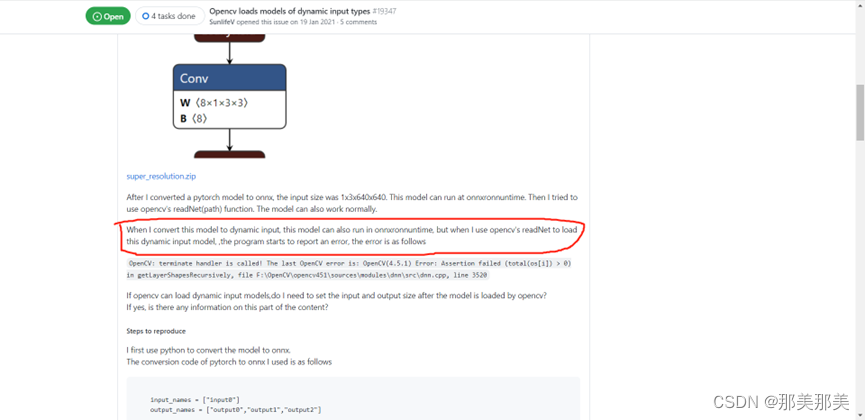The width and height of the screenshot is (865, 420).
Task: Click the OpenCV assertion error code text
Action: pyautogui.click(x=349, y=269)
